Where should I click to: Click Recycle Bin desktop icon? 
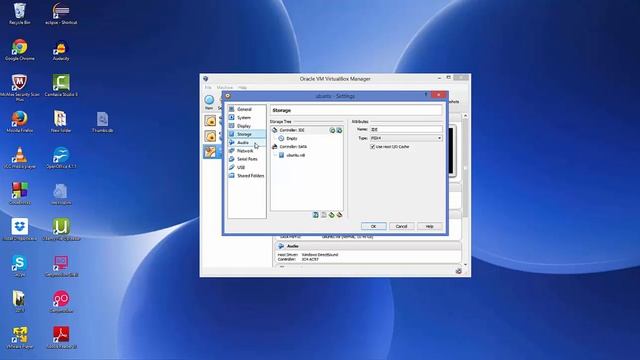(19, 14)
